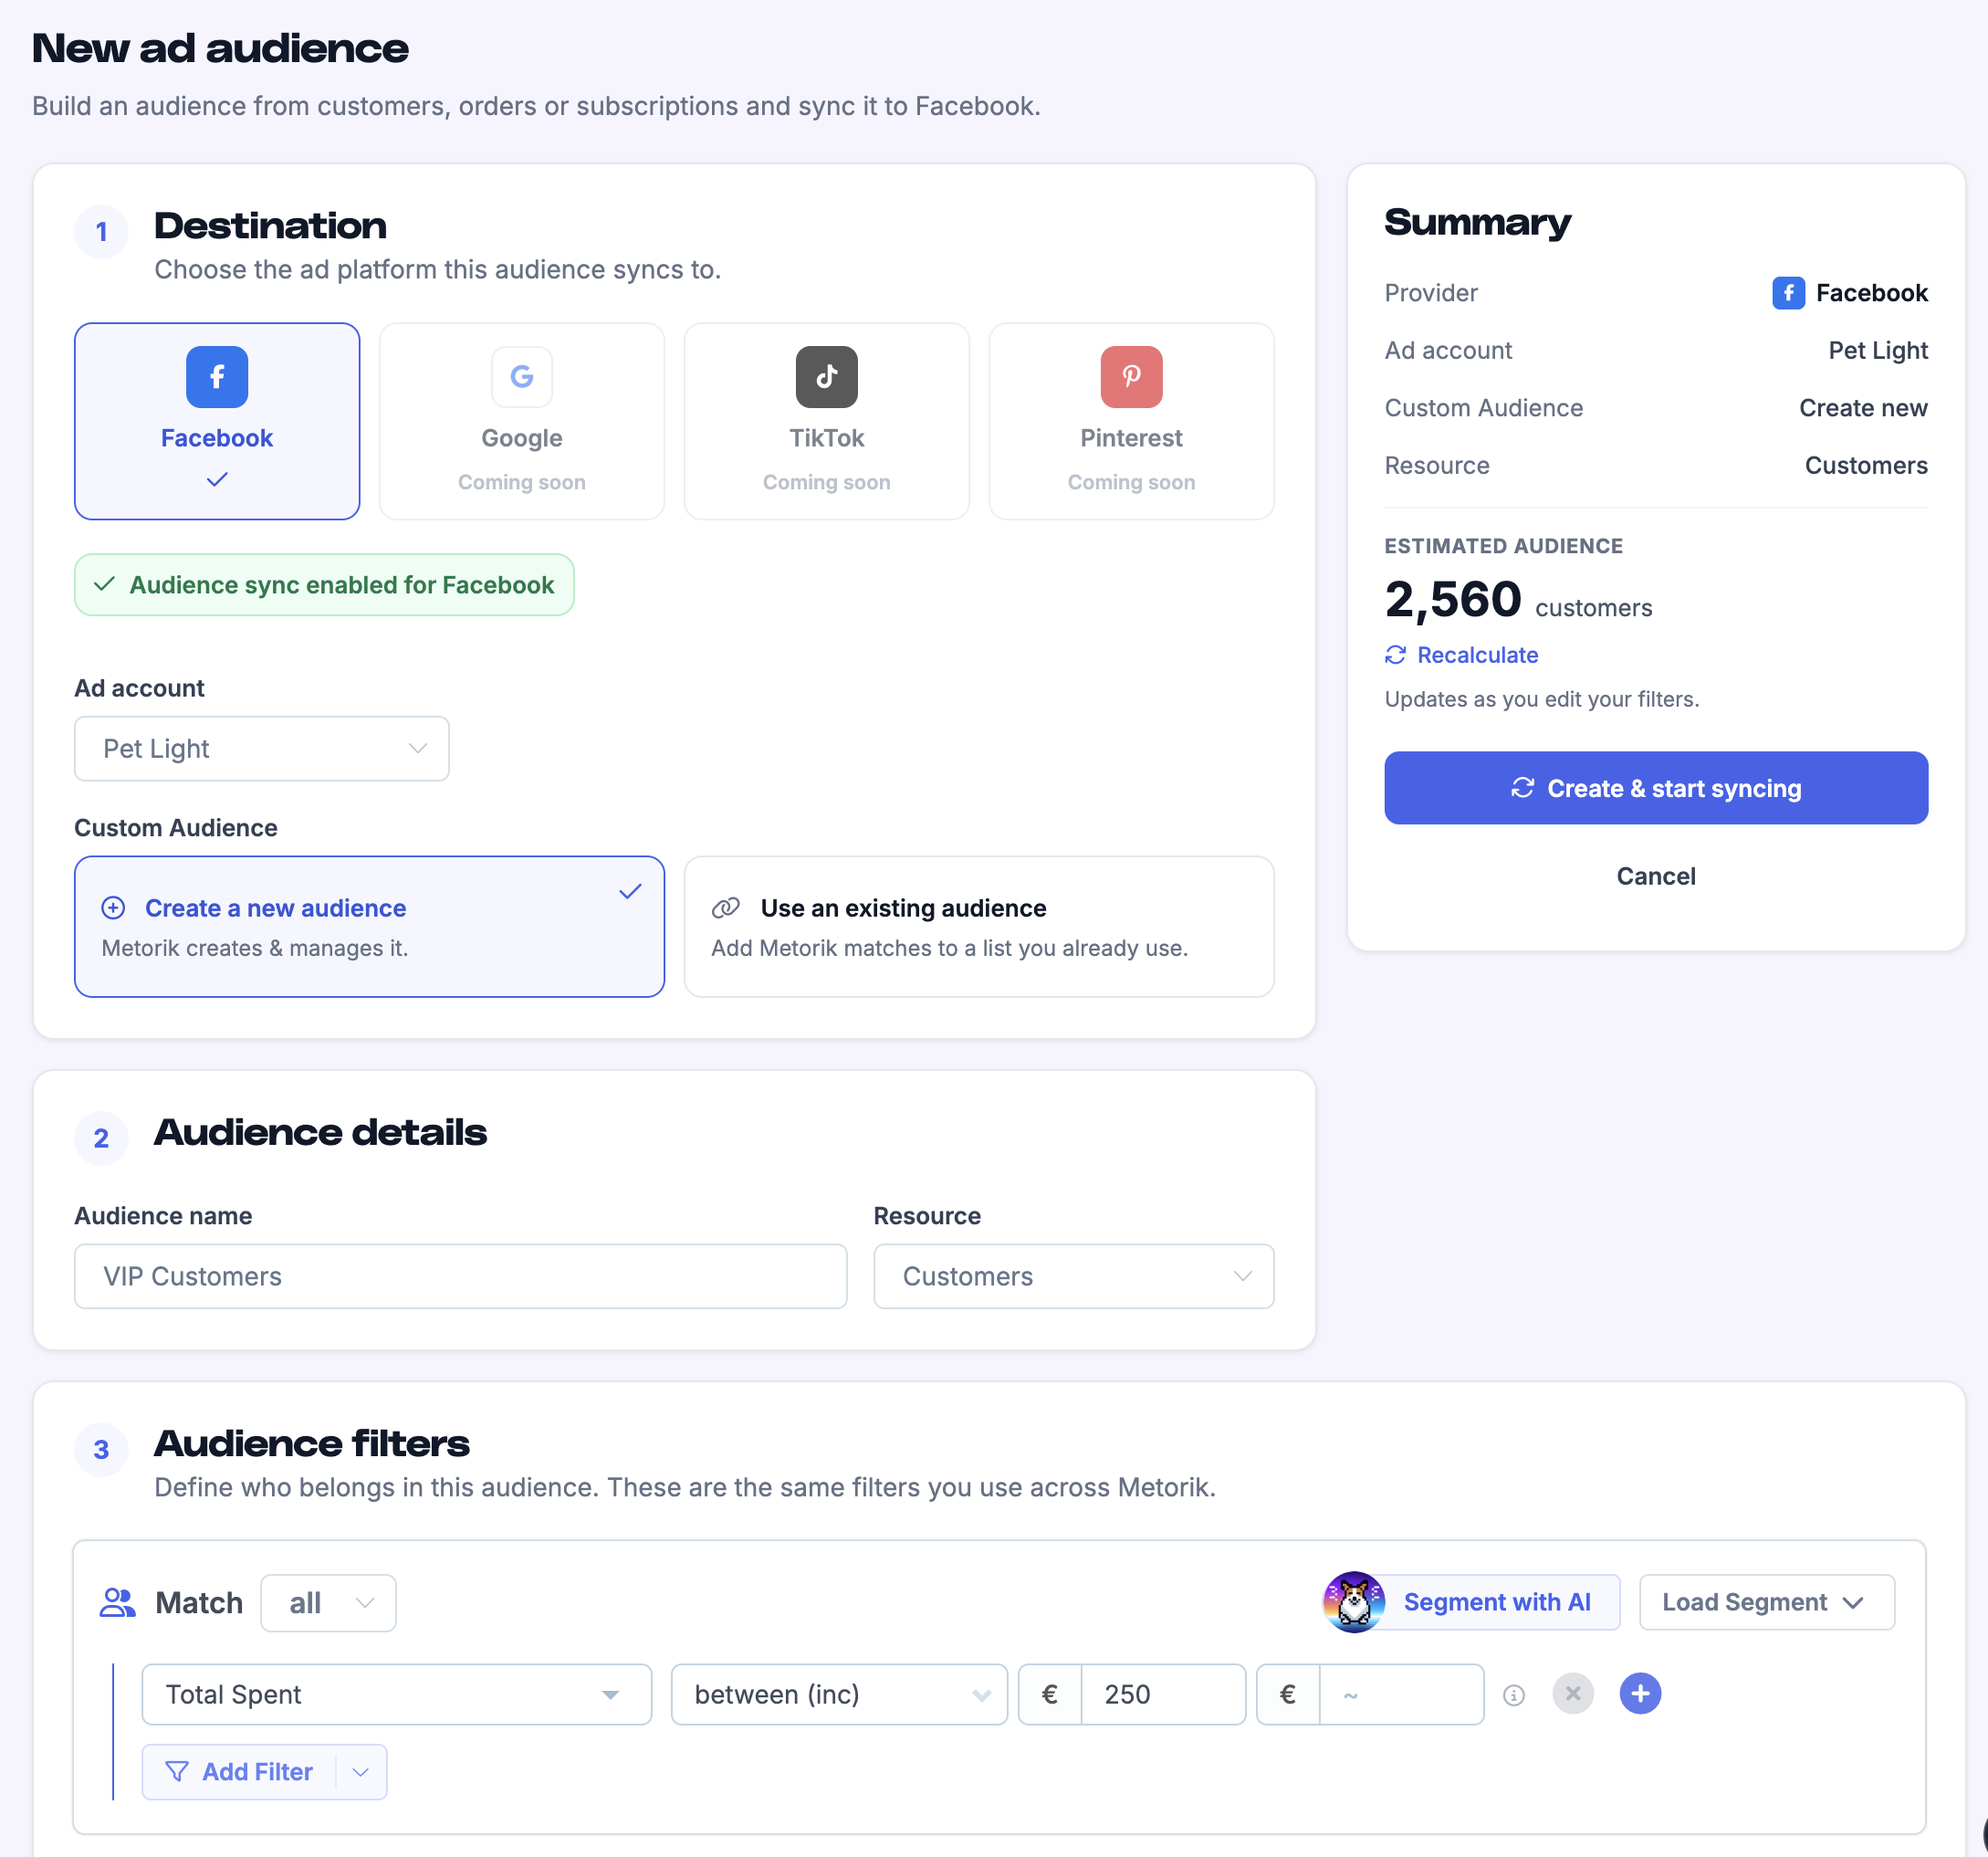This screenshot has height=1857, width=1988.
Task: Click the Create & start syncing button
Action: coord(1657,789)
